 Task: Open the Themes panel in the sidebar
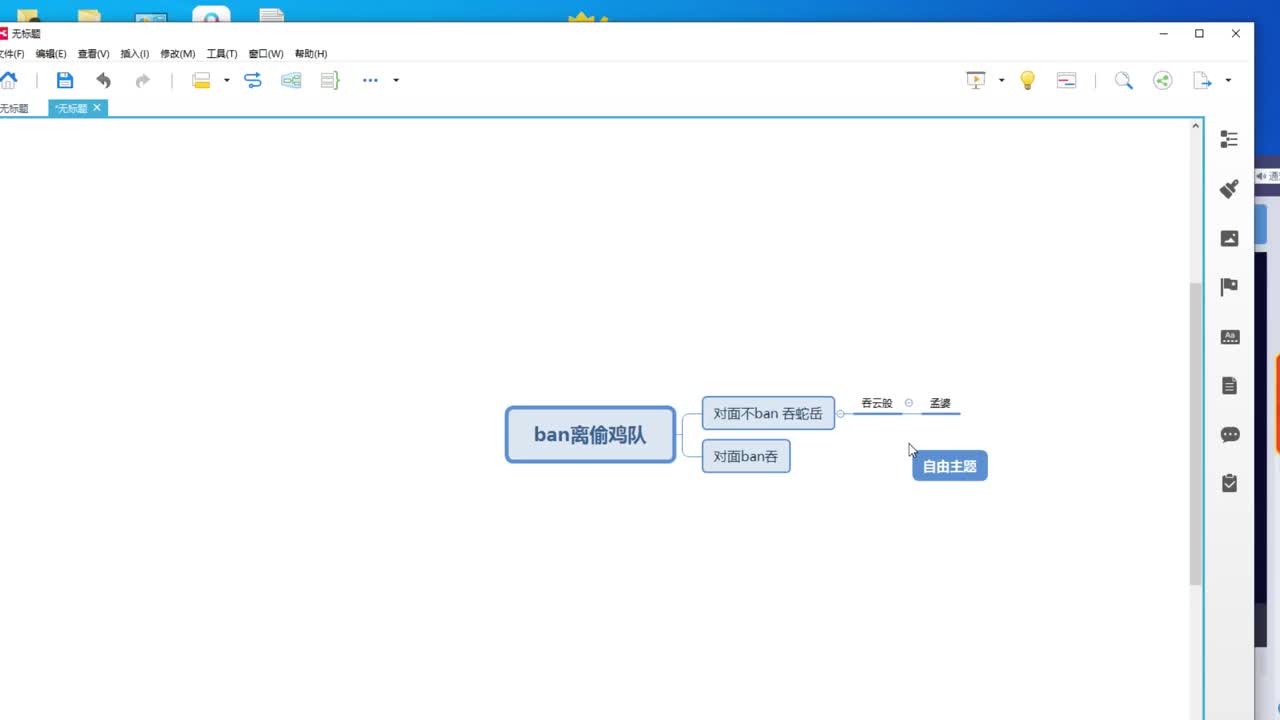click(x=1229, y=337)
